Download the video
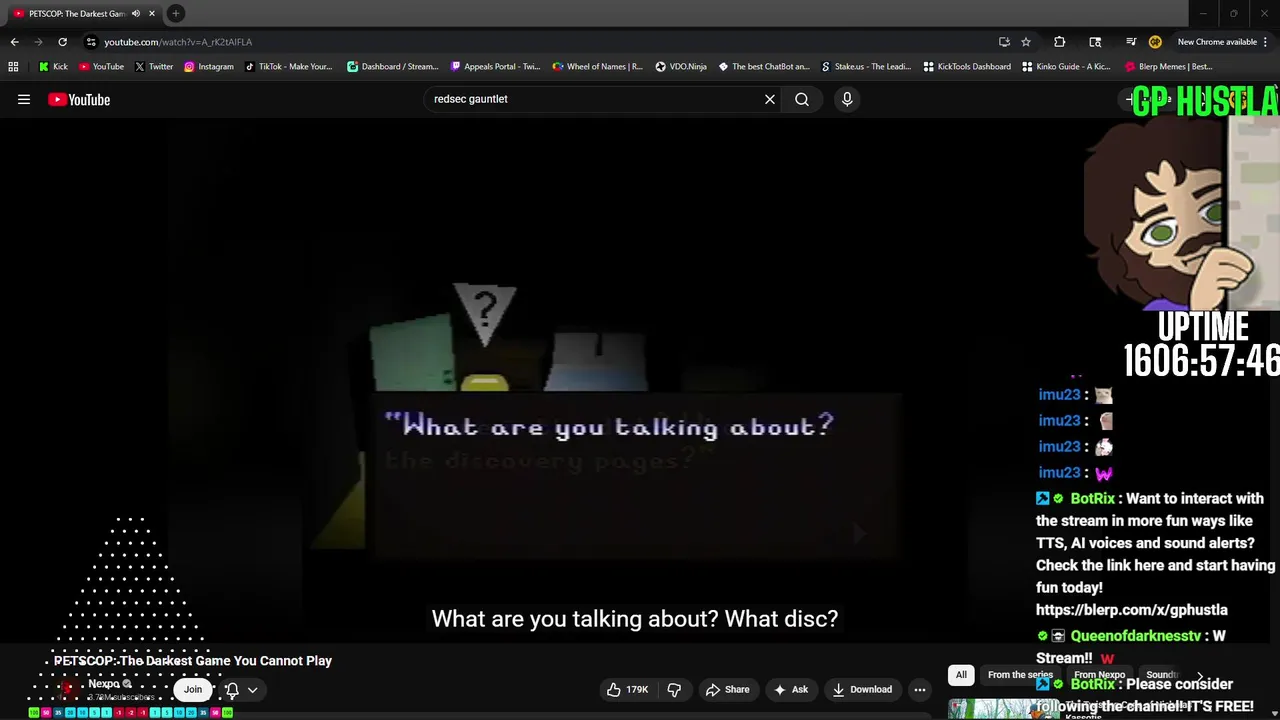The width and height of the screenshot is (1280, 720). pos(861,689)
